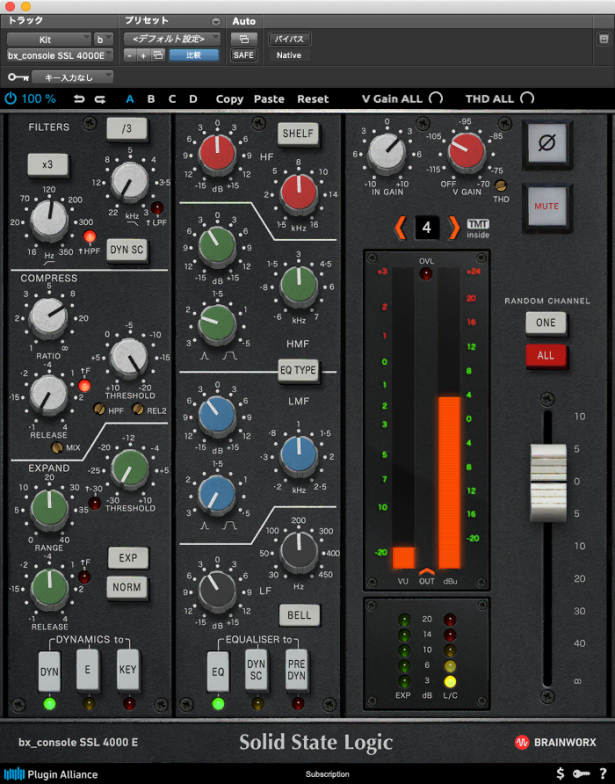This screenshot has height=784, width=615.
Task: Click the compressor HPF screw control
Action: tap(100, 410)
